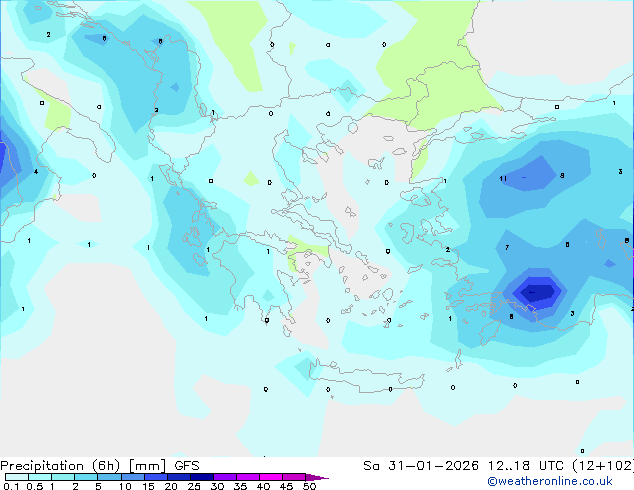This screenshot has width=634, height=490.
Task: Click the legend label '50'
Action: tap(310, 486)
